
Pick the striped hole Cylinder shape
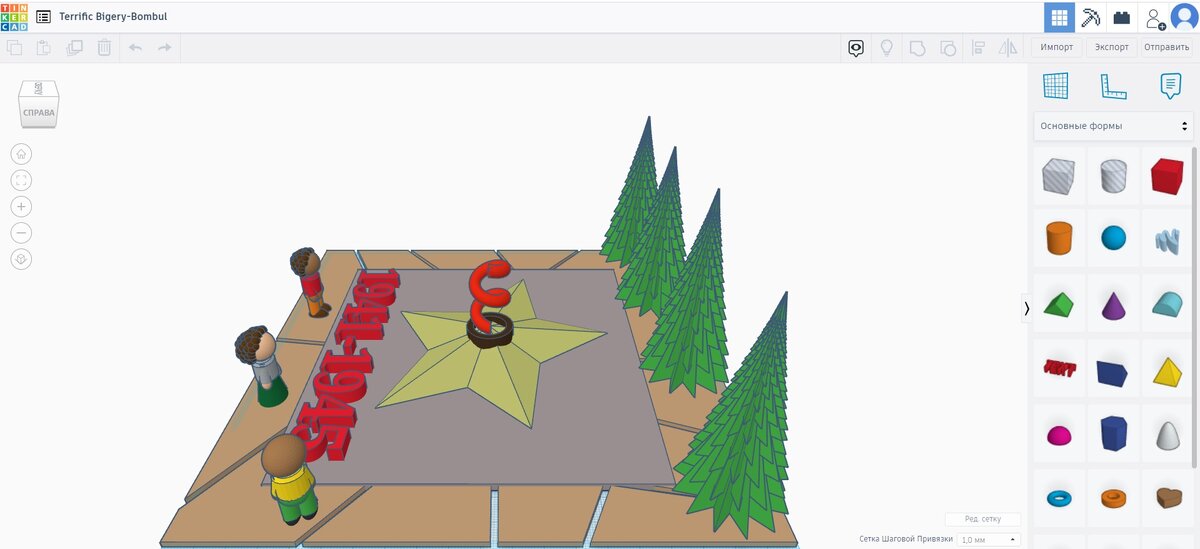[x=1113, y=176]
